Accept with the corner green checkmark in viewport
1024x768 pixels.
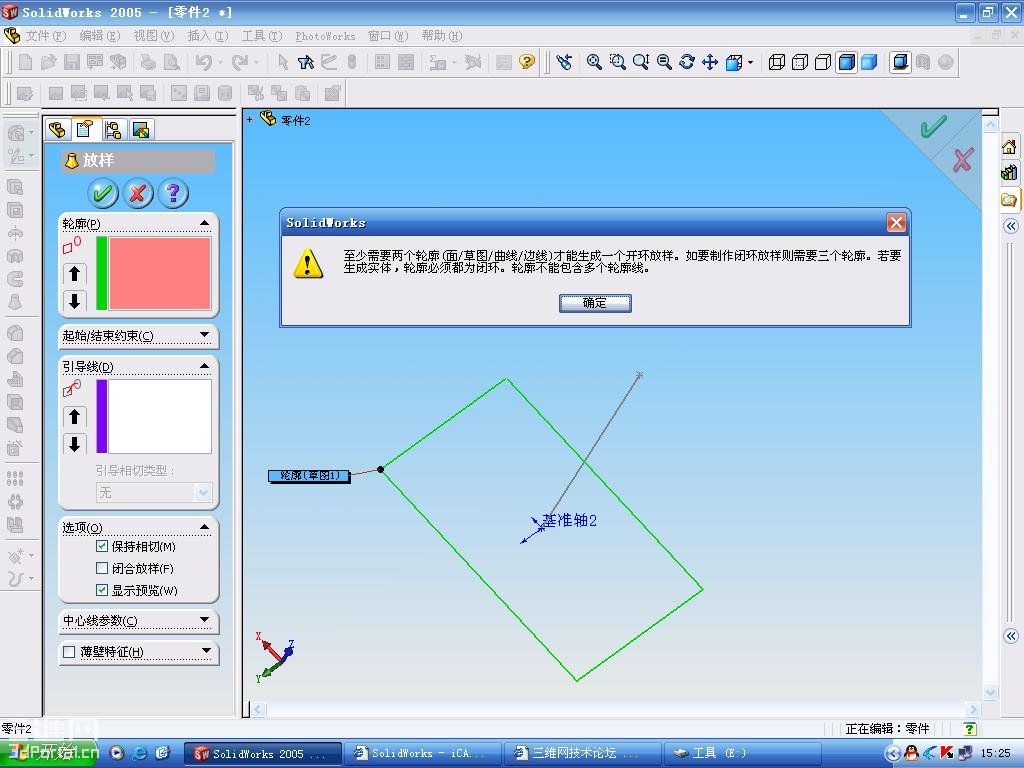tap(933, 126)
